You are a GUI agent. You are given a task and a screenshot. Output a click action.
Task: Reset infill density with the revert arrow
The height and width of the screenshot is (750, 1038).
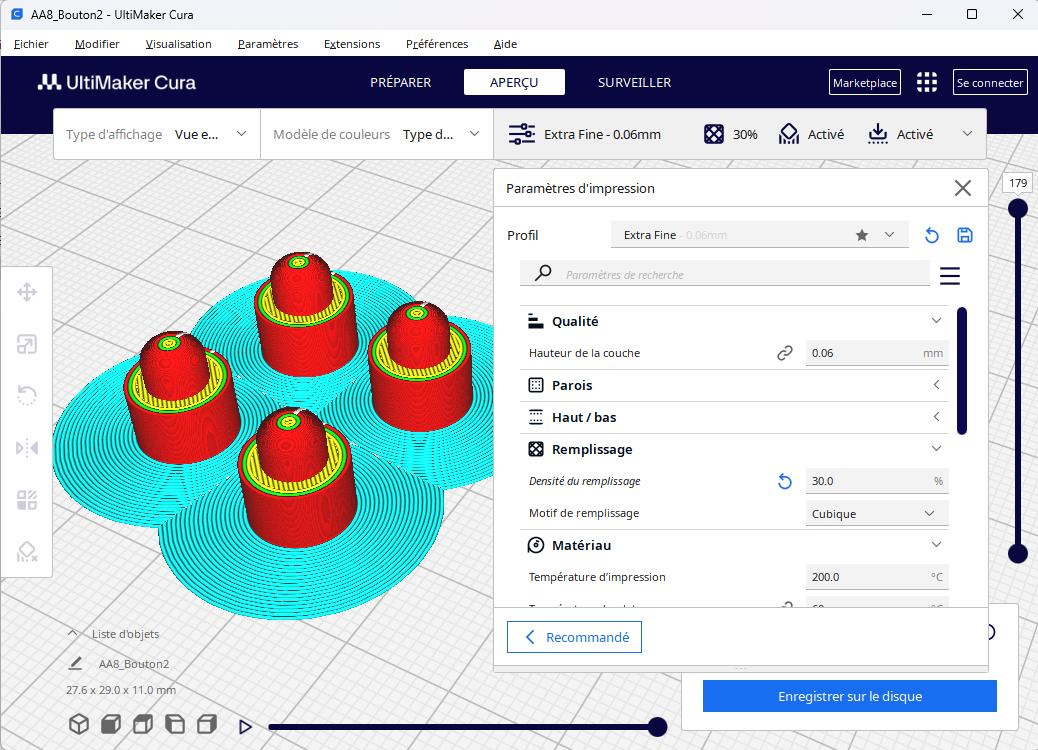[x=785, y=482]
